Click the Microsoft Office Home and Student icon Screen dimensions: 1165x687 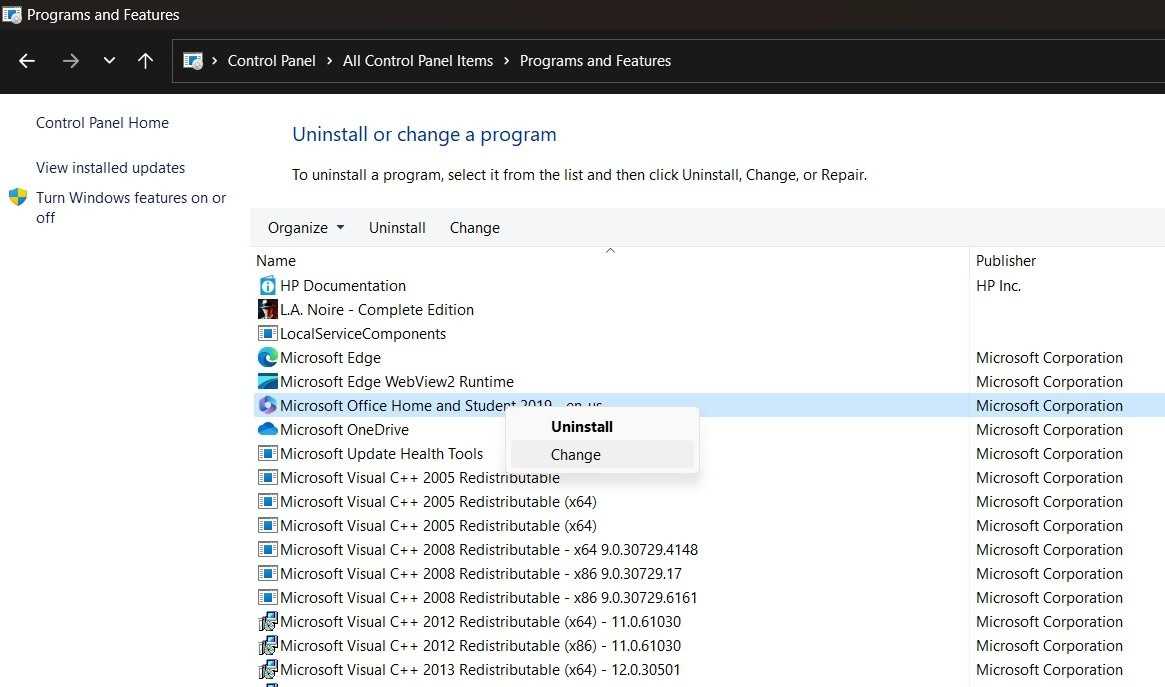267,406
